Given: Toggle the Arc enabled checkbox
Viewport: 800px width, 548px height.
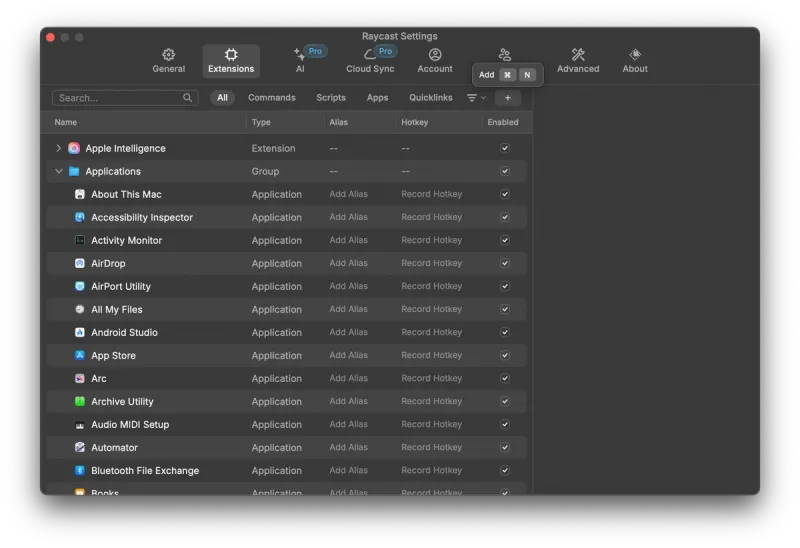Looking at the screenshot, I should tap(505, 378).
